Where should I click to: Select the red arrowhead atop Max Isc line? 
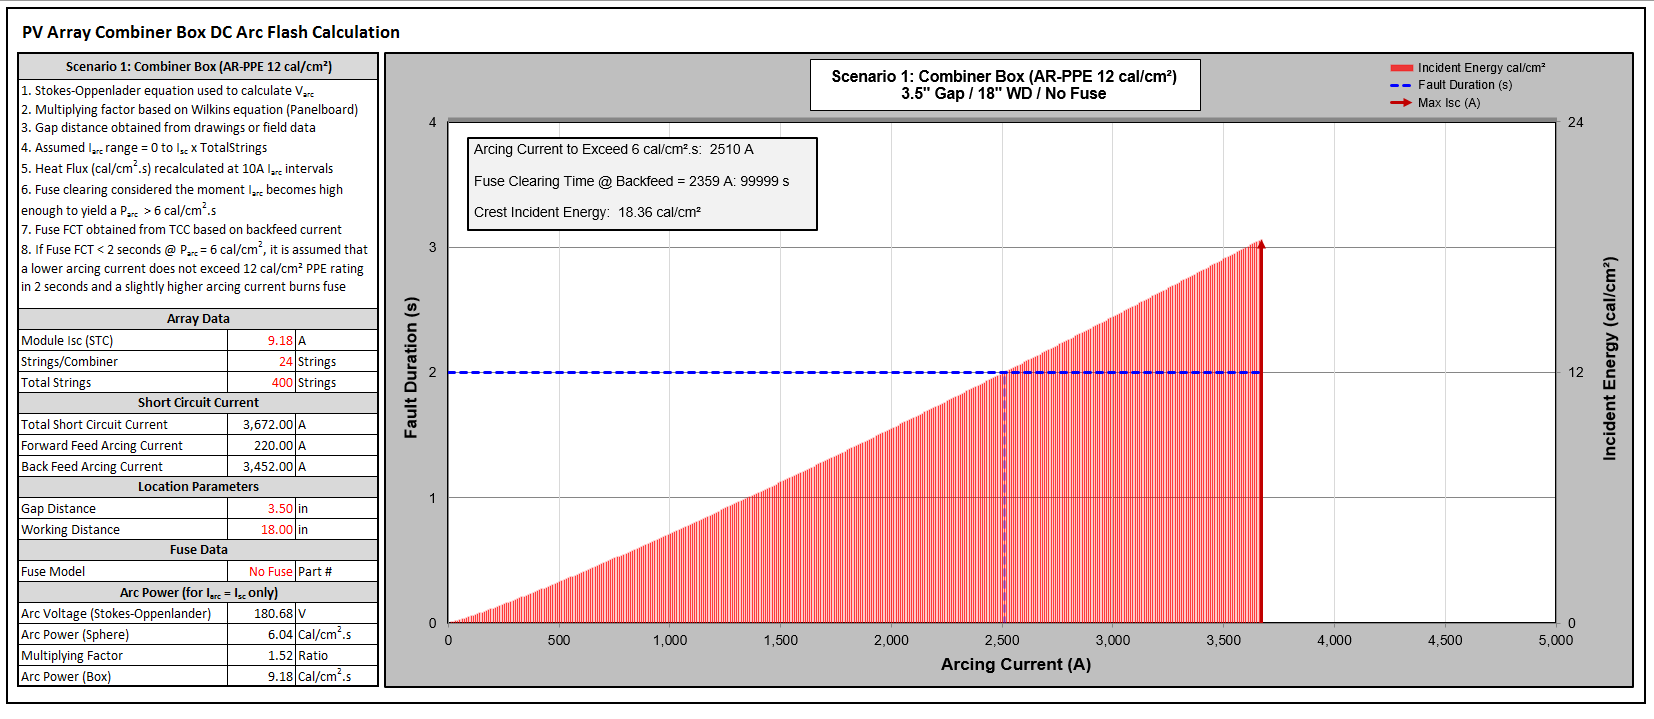(x=1261, y=244)
